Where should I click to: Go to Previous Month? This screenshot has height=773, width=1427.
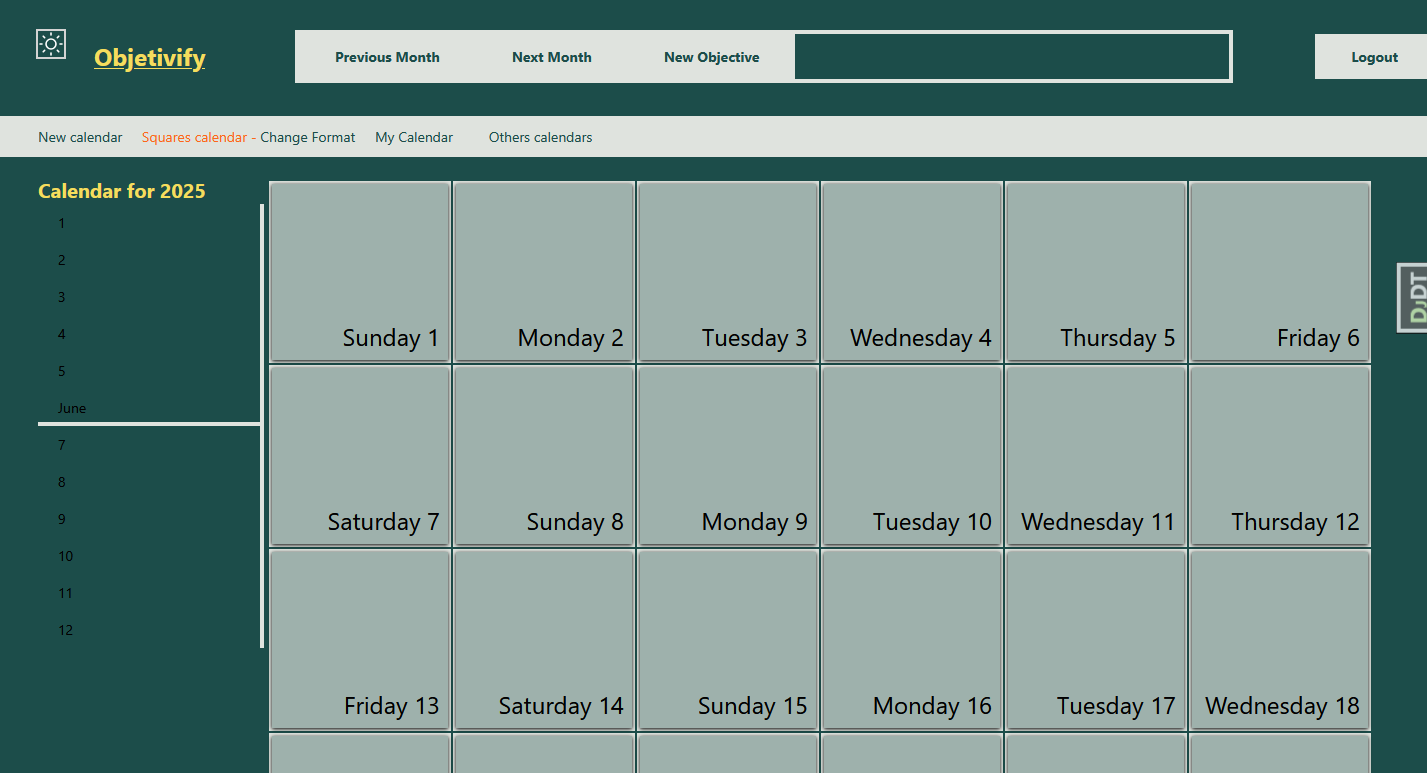[387, 57]
